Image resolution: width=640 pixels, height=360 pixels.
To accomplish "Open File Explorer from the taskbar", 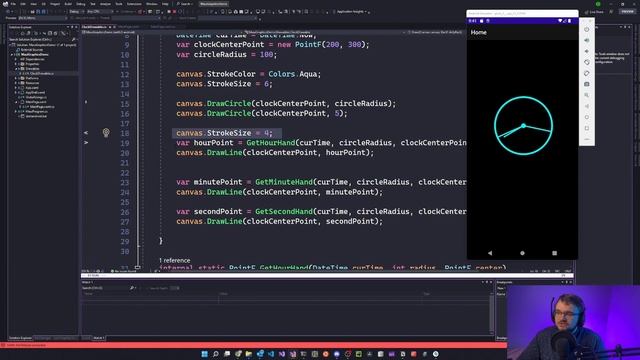I will tap(249, 354).
